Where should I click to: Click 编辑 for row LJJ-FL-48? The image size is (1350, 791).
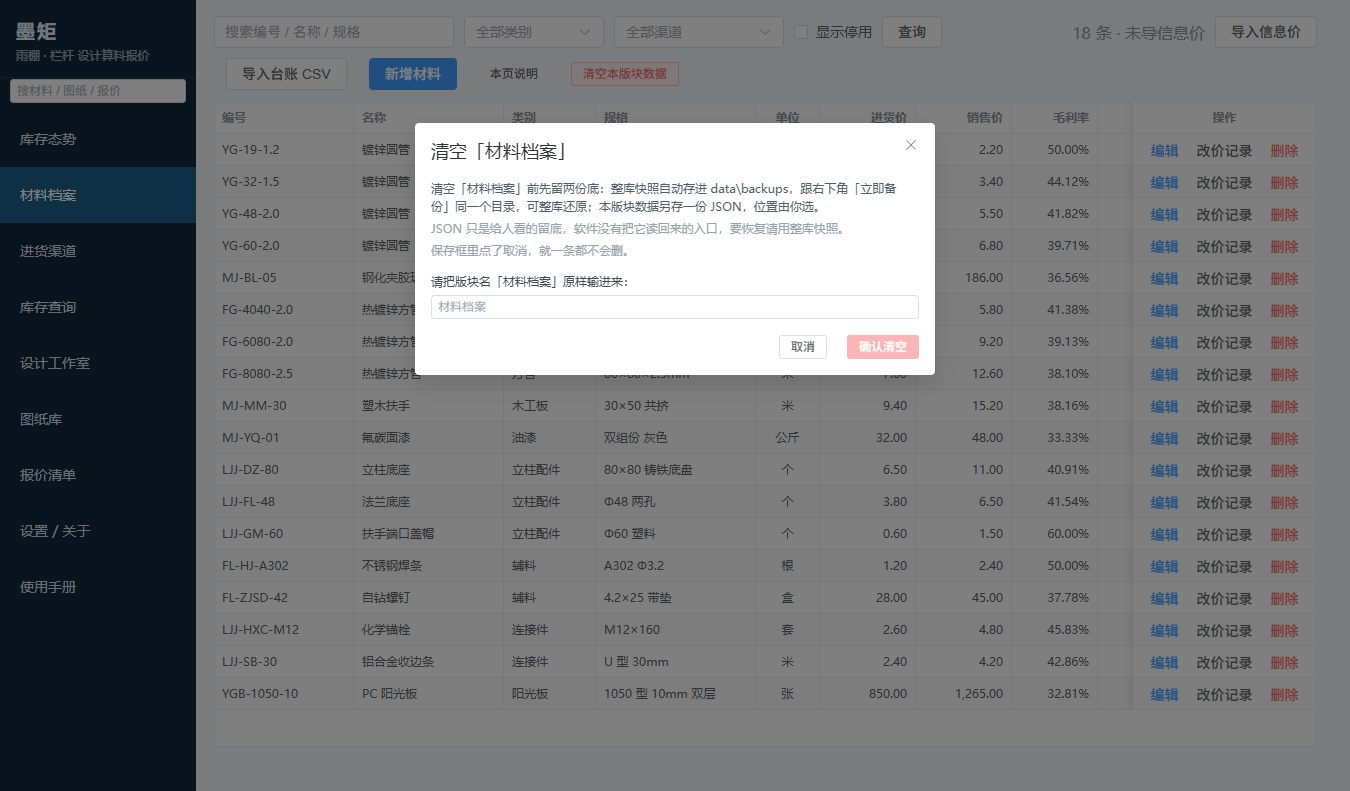pyautogui.click(x=1164, y=503)
